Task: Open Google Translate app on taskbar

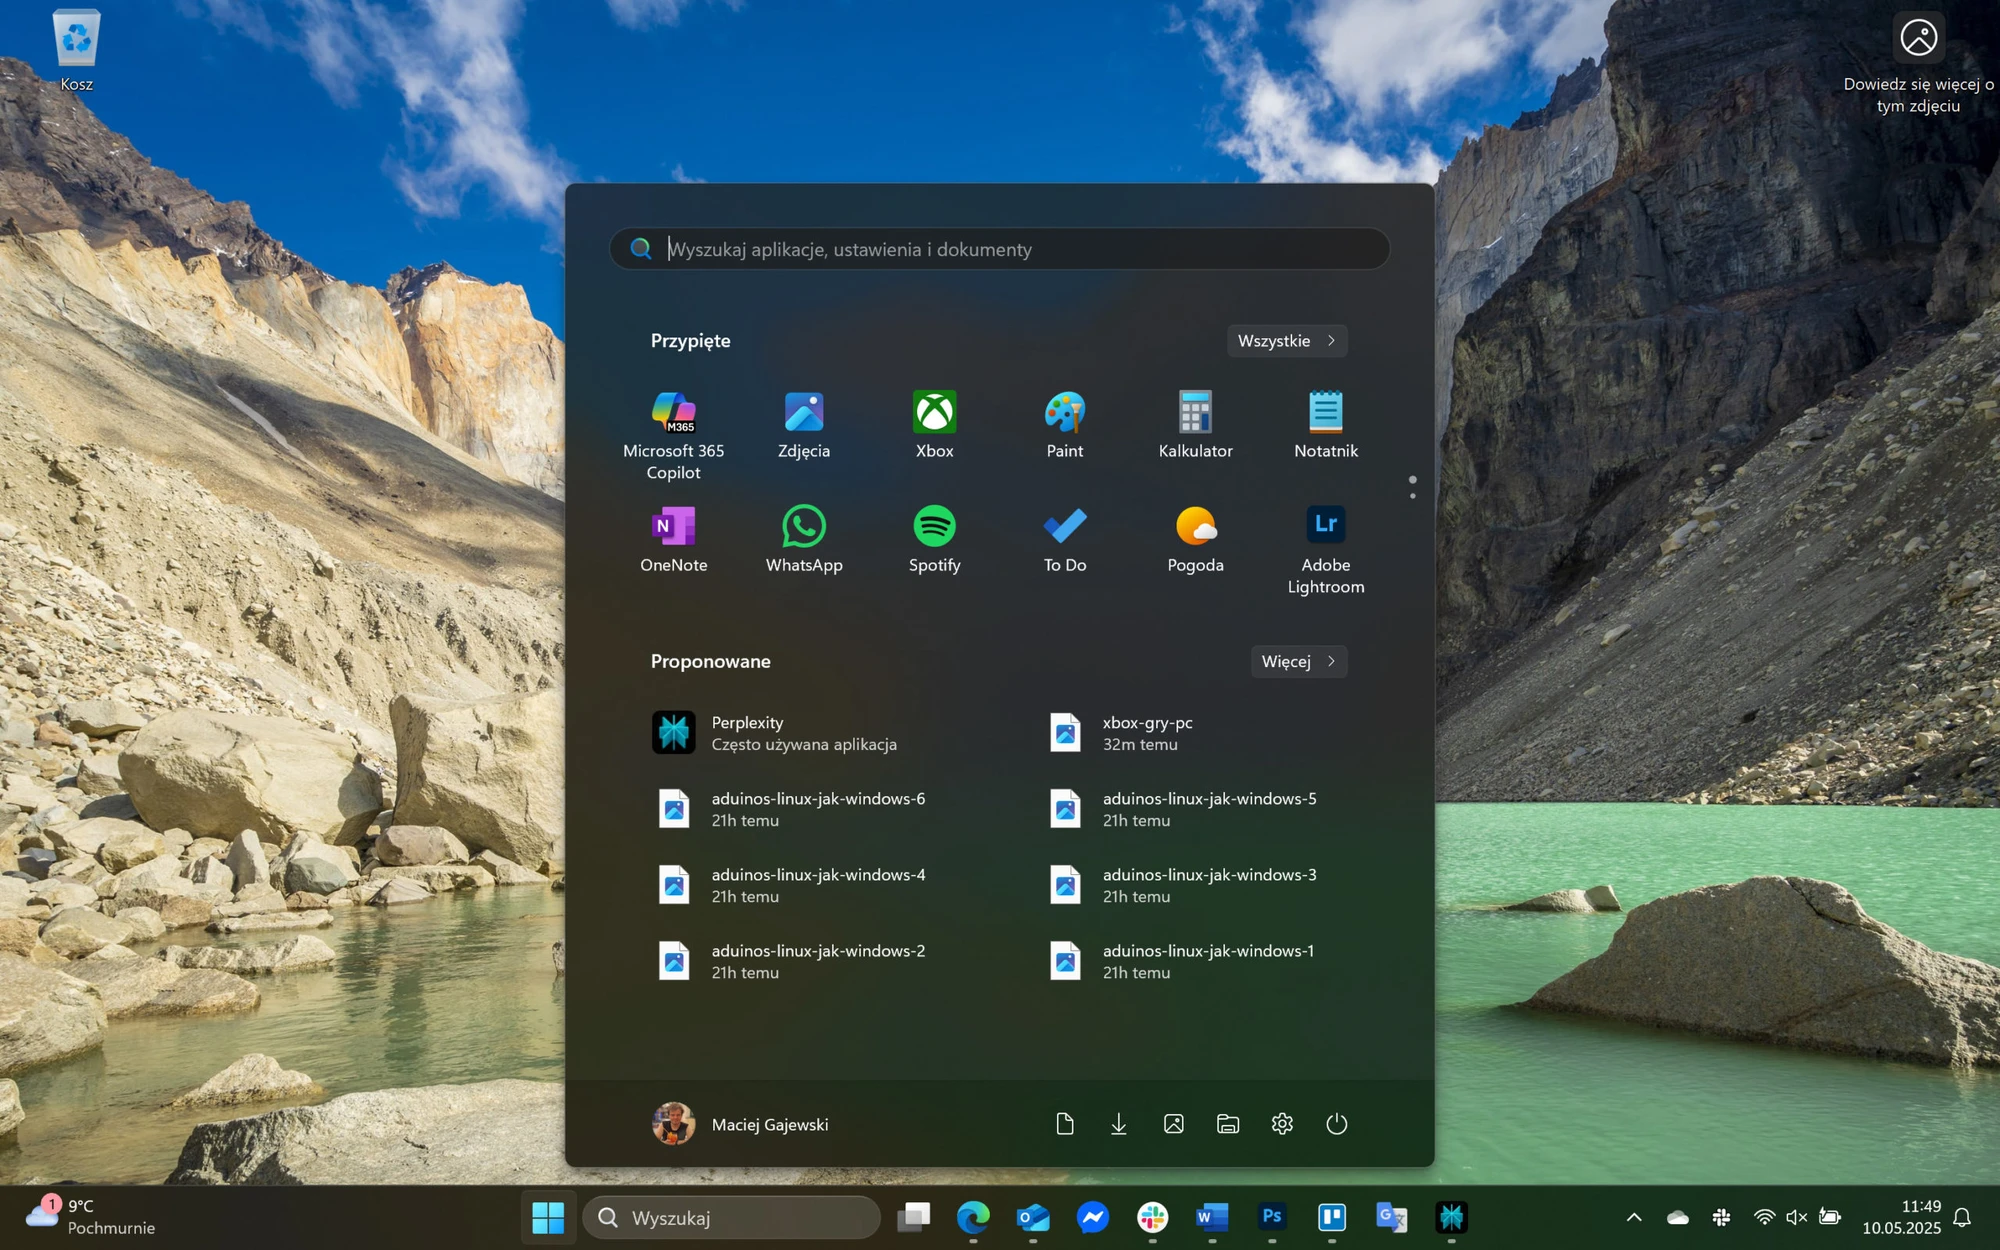Action: [x=1392, y=1217]
